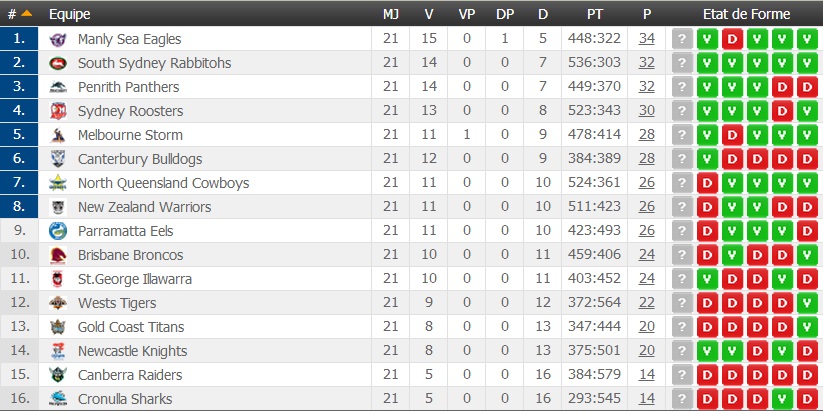Click the Penrith Panthers team logo
This screenshot has width=823, height=414.
pos(58,87)
